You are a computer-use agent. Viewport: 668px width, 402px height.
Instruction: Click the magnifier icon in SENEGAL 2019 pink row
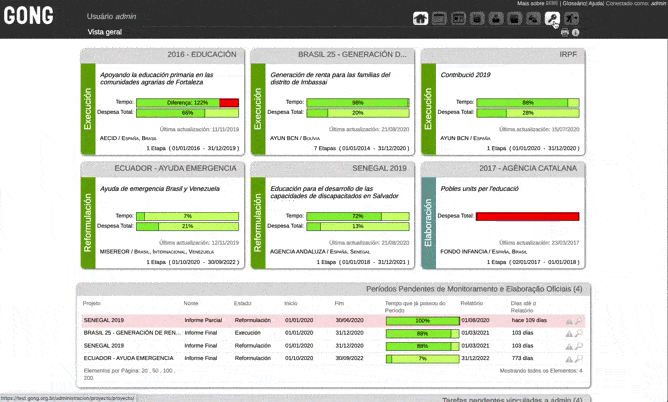coord(578,321)
